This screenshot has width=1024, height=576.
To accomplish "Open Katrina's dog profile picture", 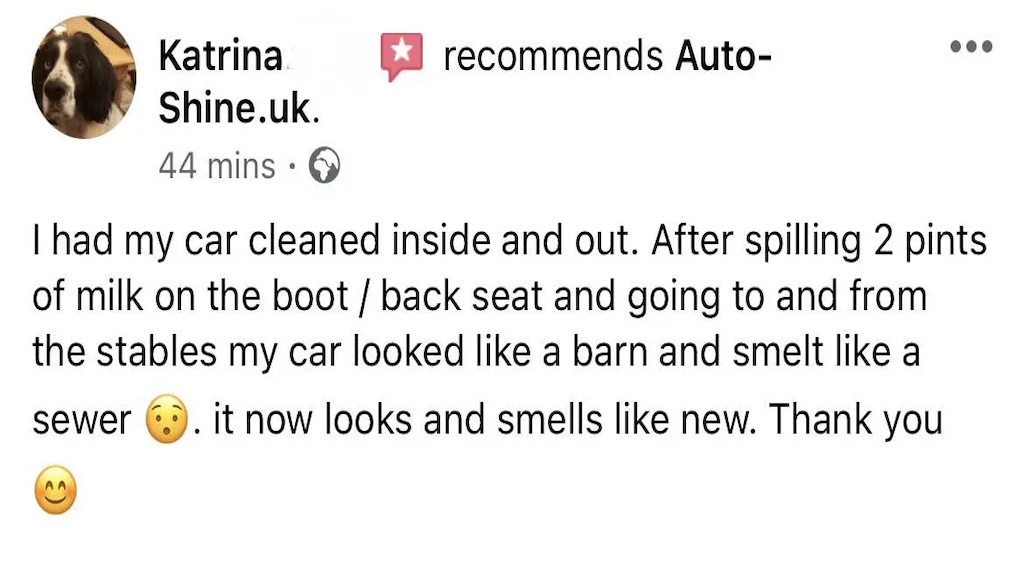I will pos(84,77).
